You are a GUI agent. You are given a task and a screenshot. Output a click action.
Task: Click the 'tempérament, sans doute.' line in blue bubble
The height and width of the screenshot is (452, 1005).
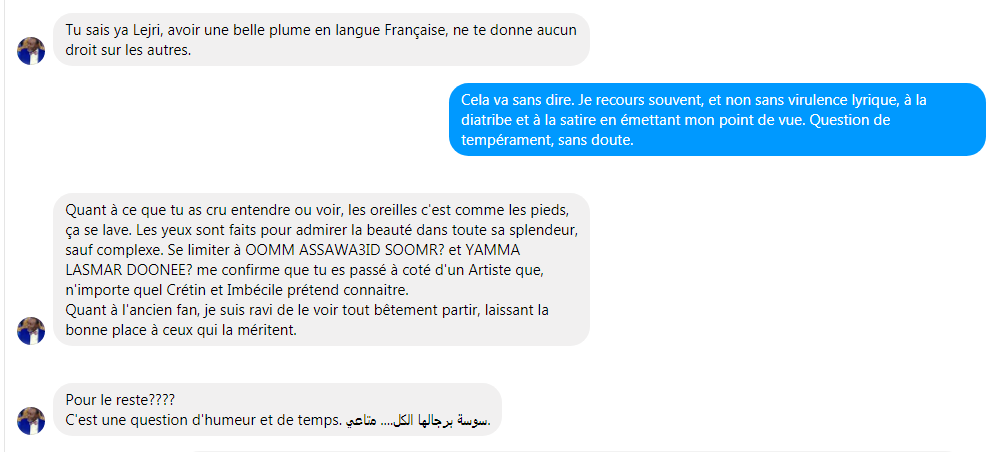coord(547,140)
